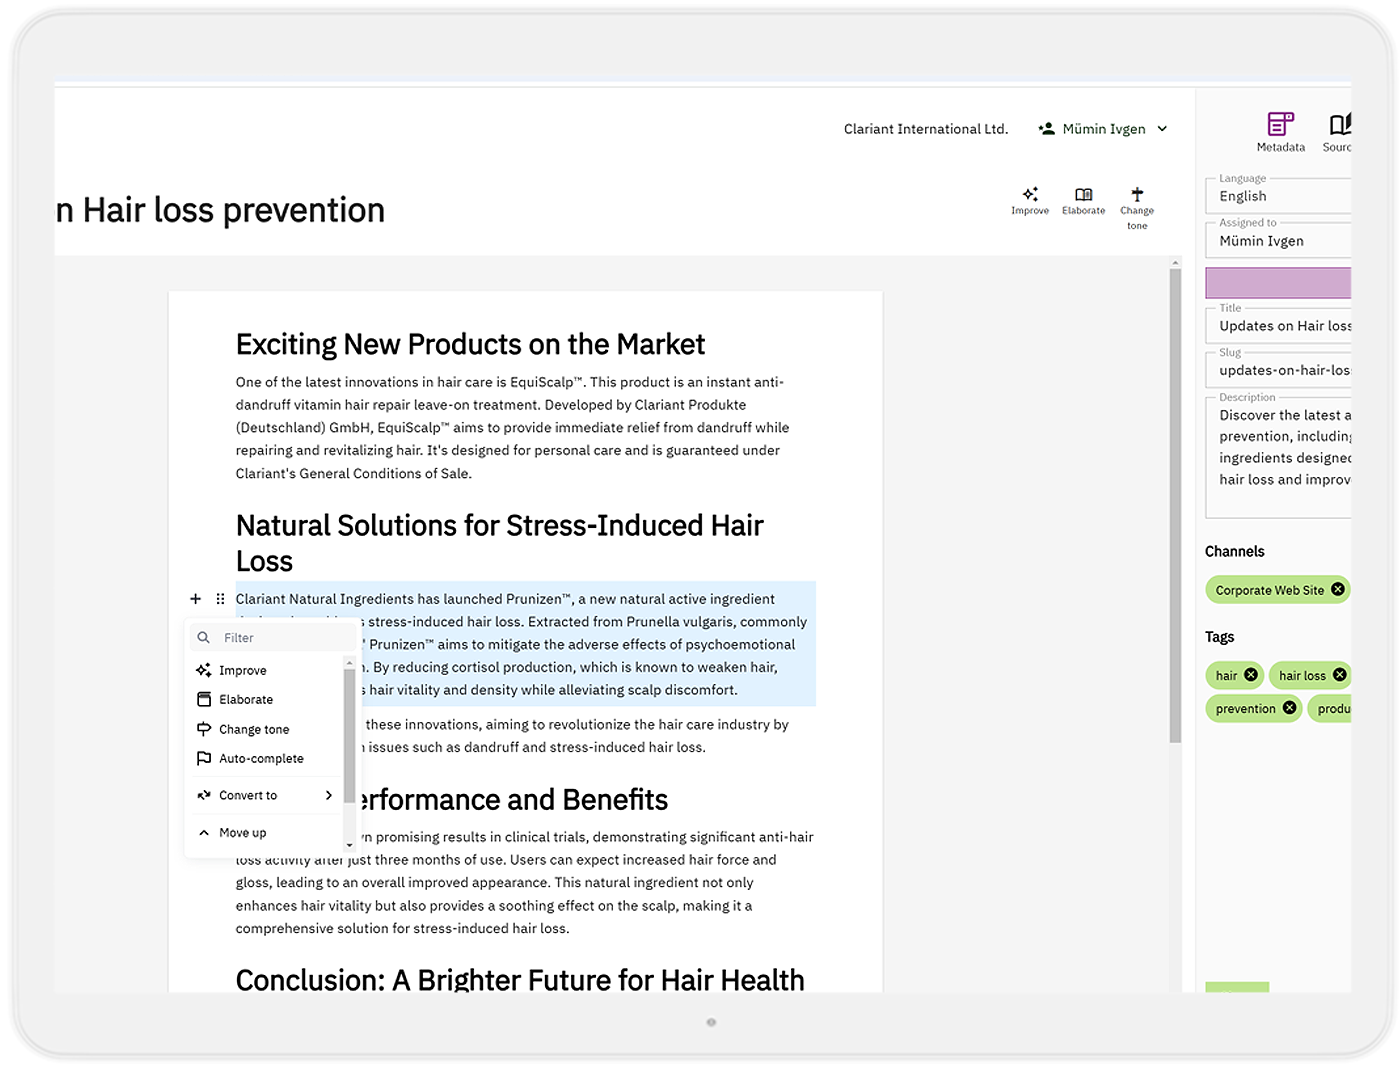Remove the hair loss tag

(1339, 675)
